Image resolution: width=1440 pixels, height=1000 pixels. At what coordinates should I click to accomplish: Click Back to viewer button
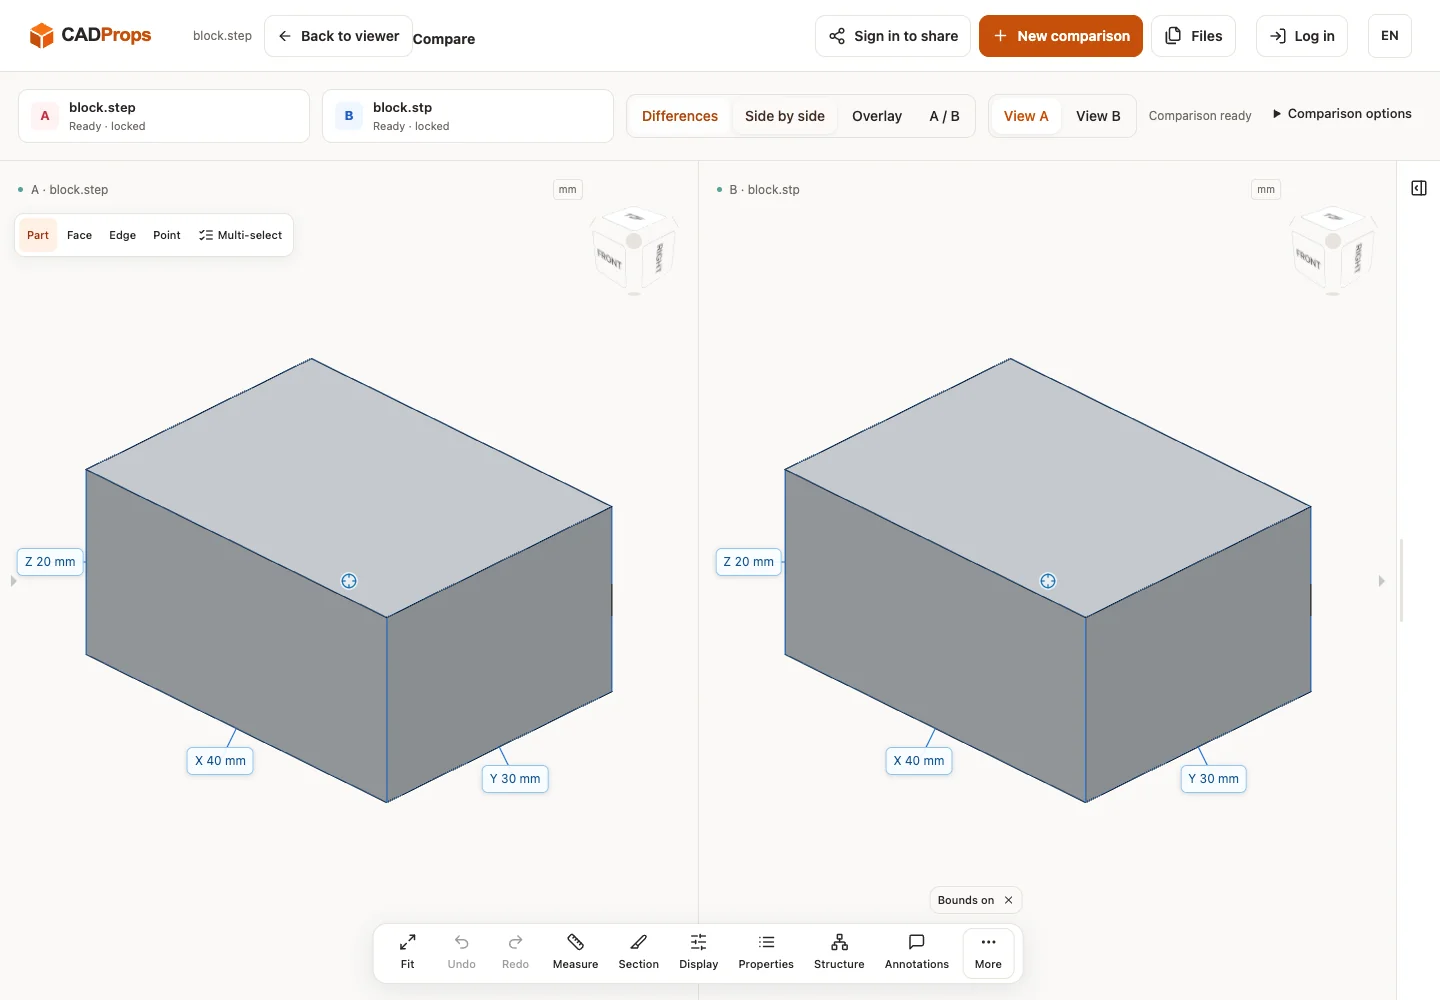[x=338, y=36]
